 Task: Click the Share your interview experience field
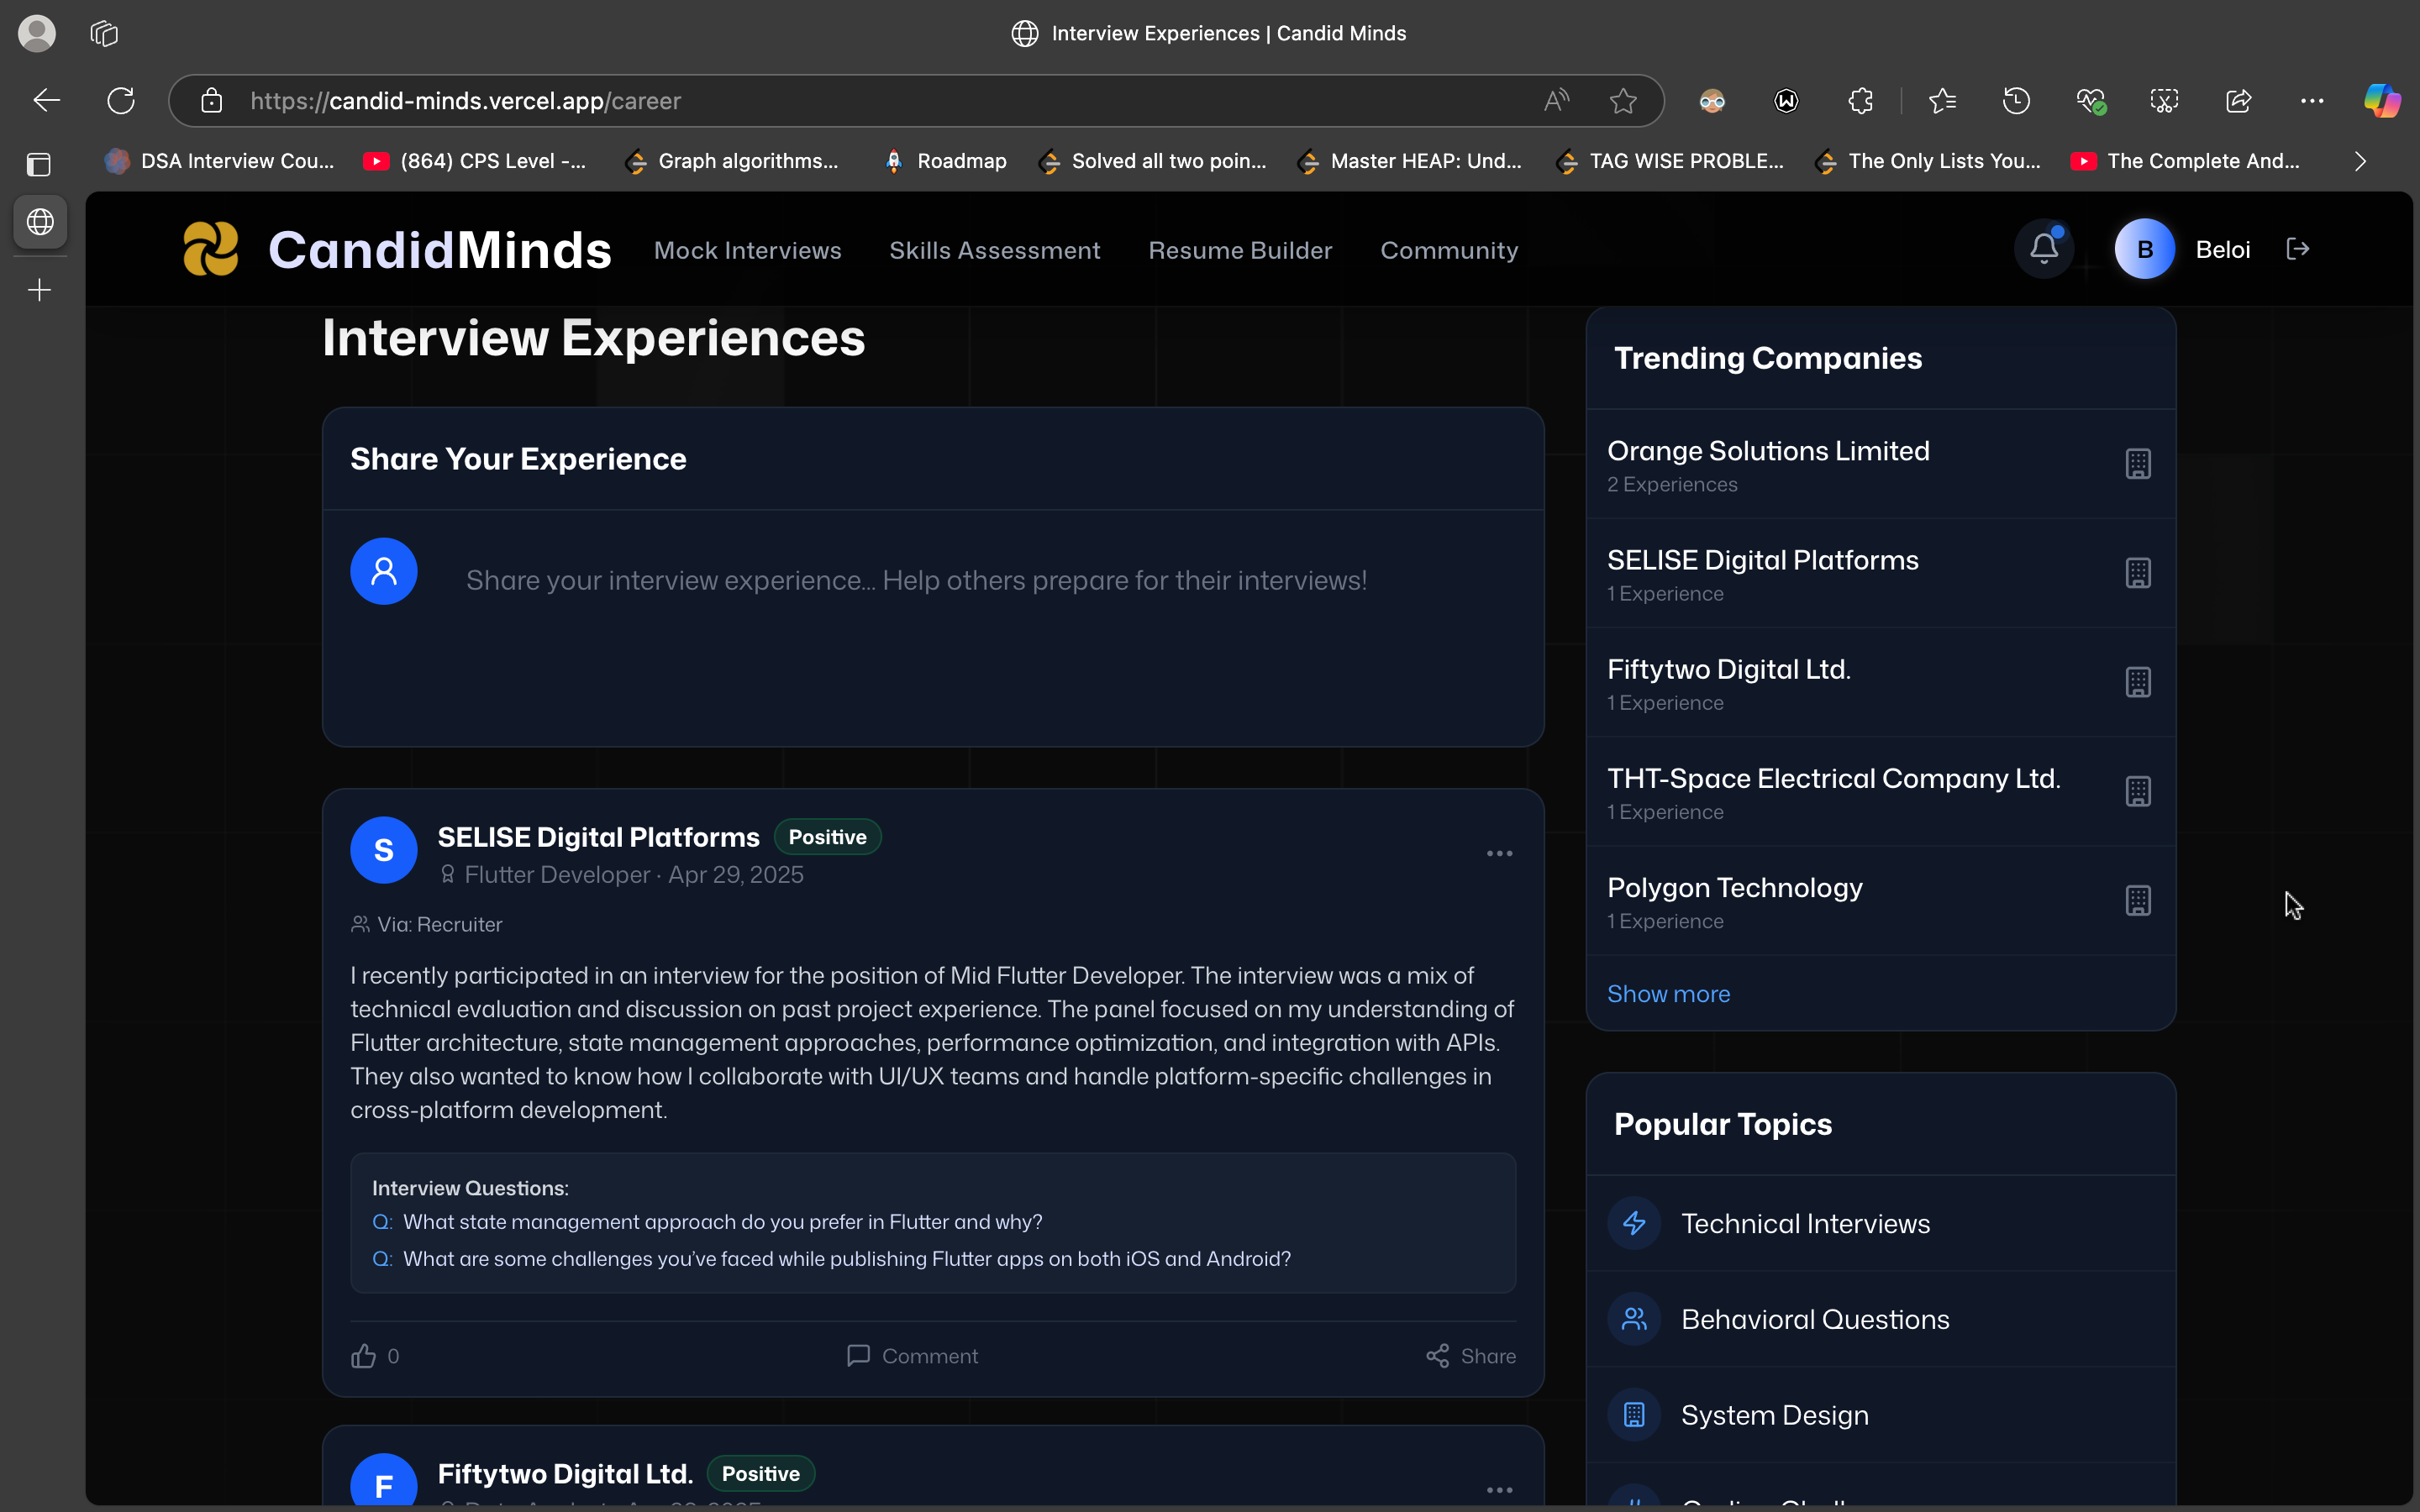coord(915,581)
